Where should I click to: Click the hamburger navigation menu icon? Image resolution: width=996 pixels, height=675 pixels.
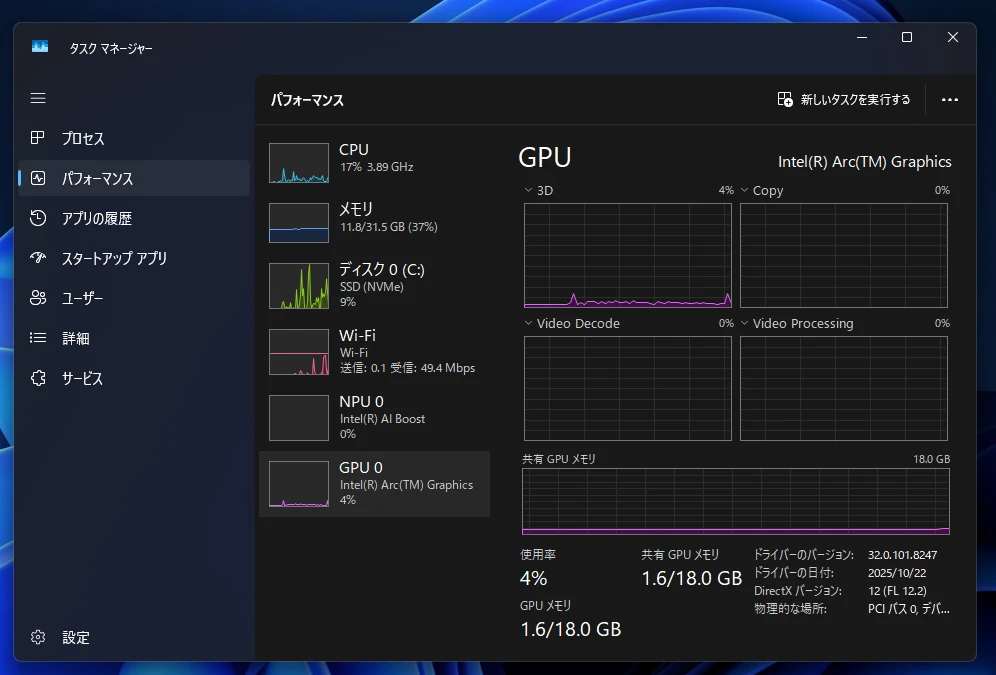point(38,98)
